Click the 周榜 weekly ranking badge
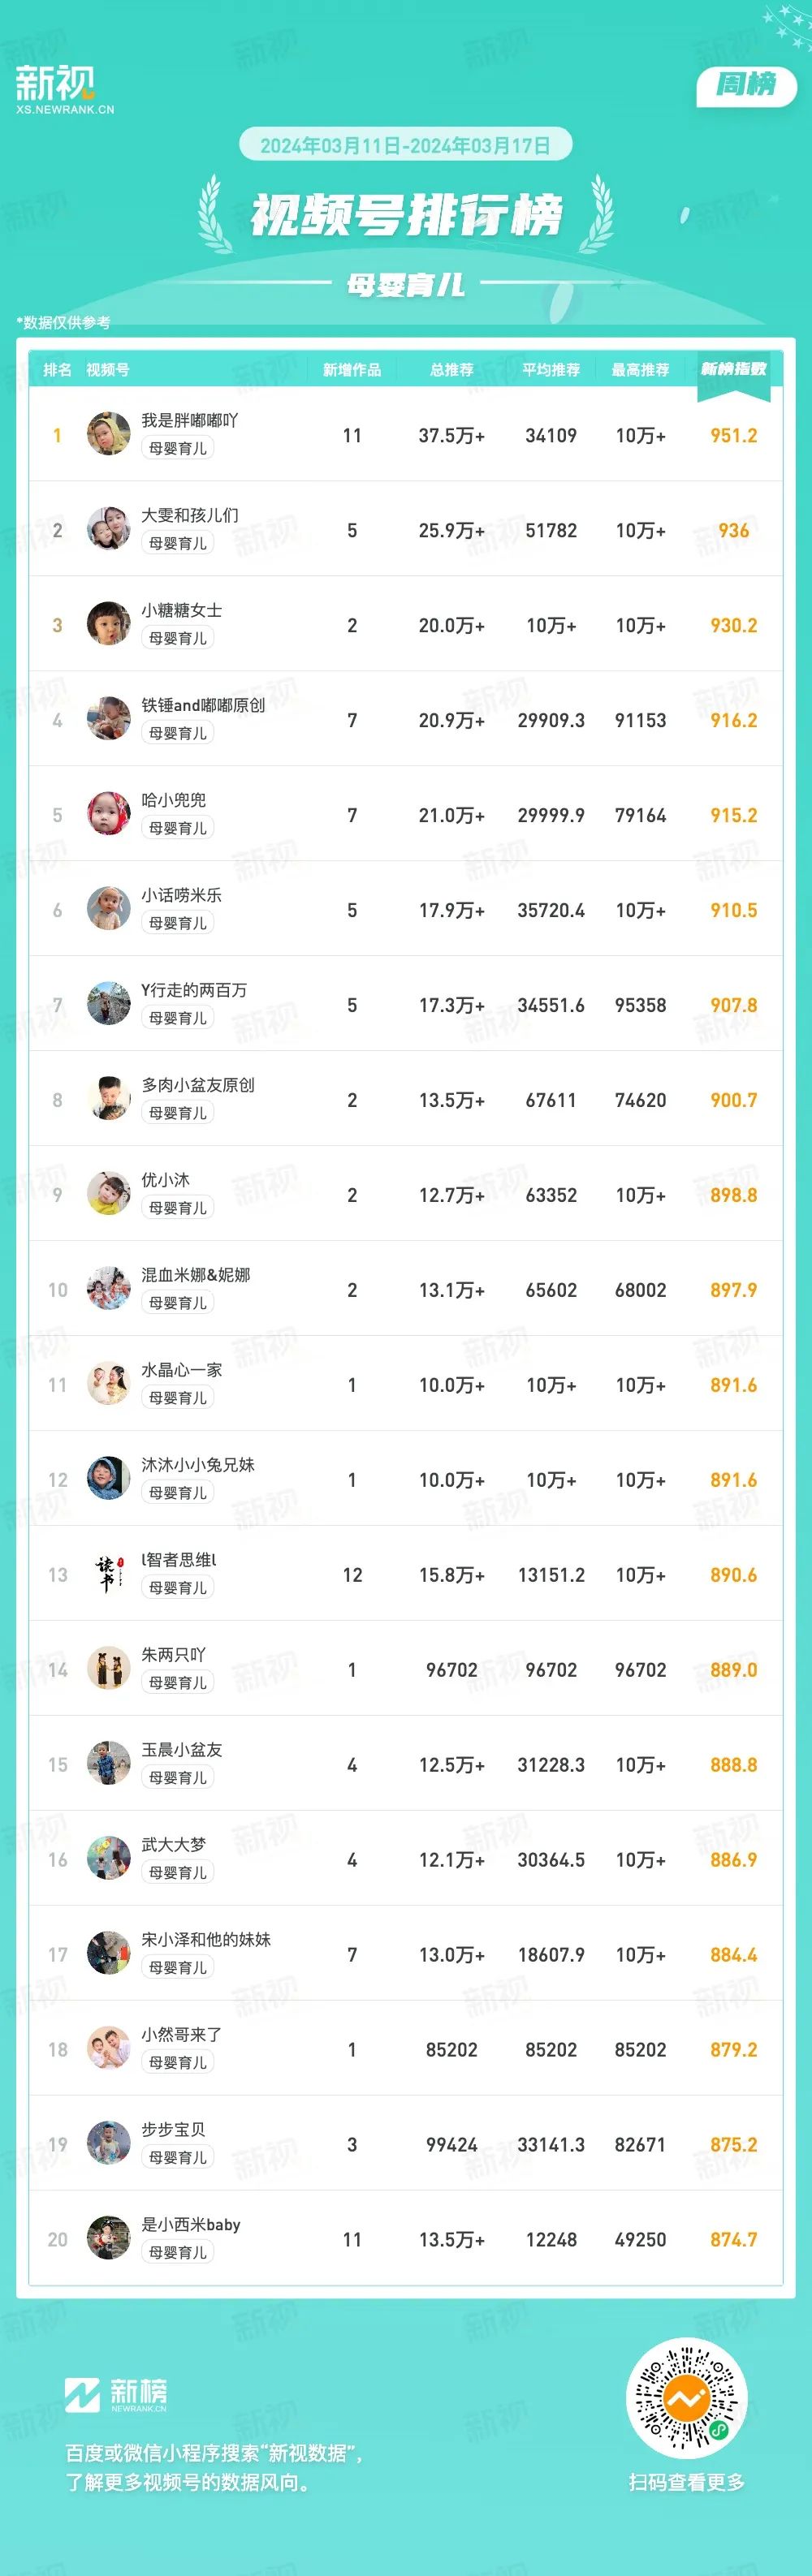812x2576 pixels. pyautogui.click(x=746, y=85)
